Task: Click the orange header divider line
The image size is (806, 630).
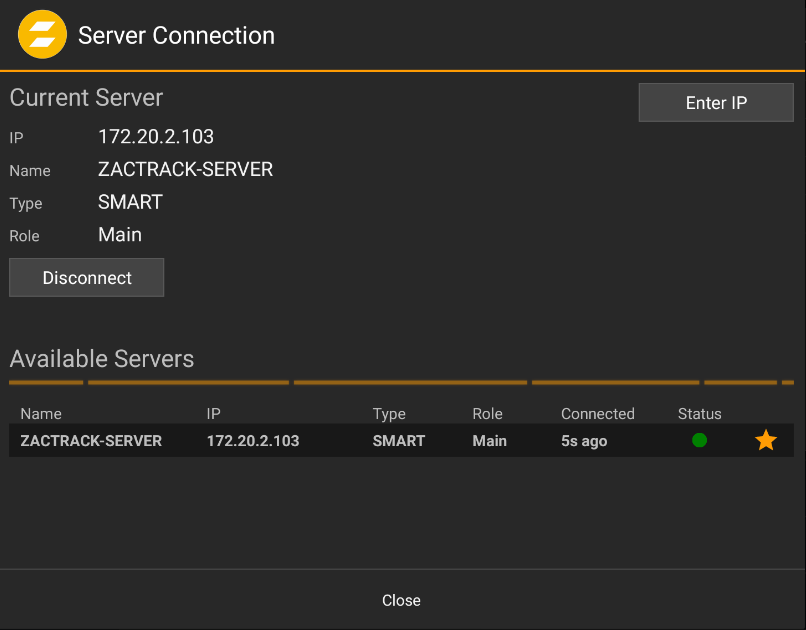Action: 403,70
